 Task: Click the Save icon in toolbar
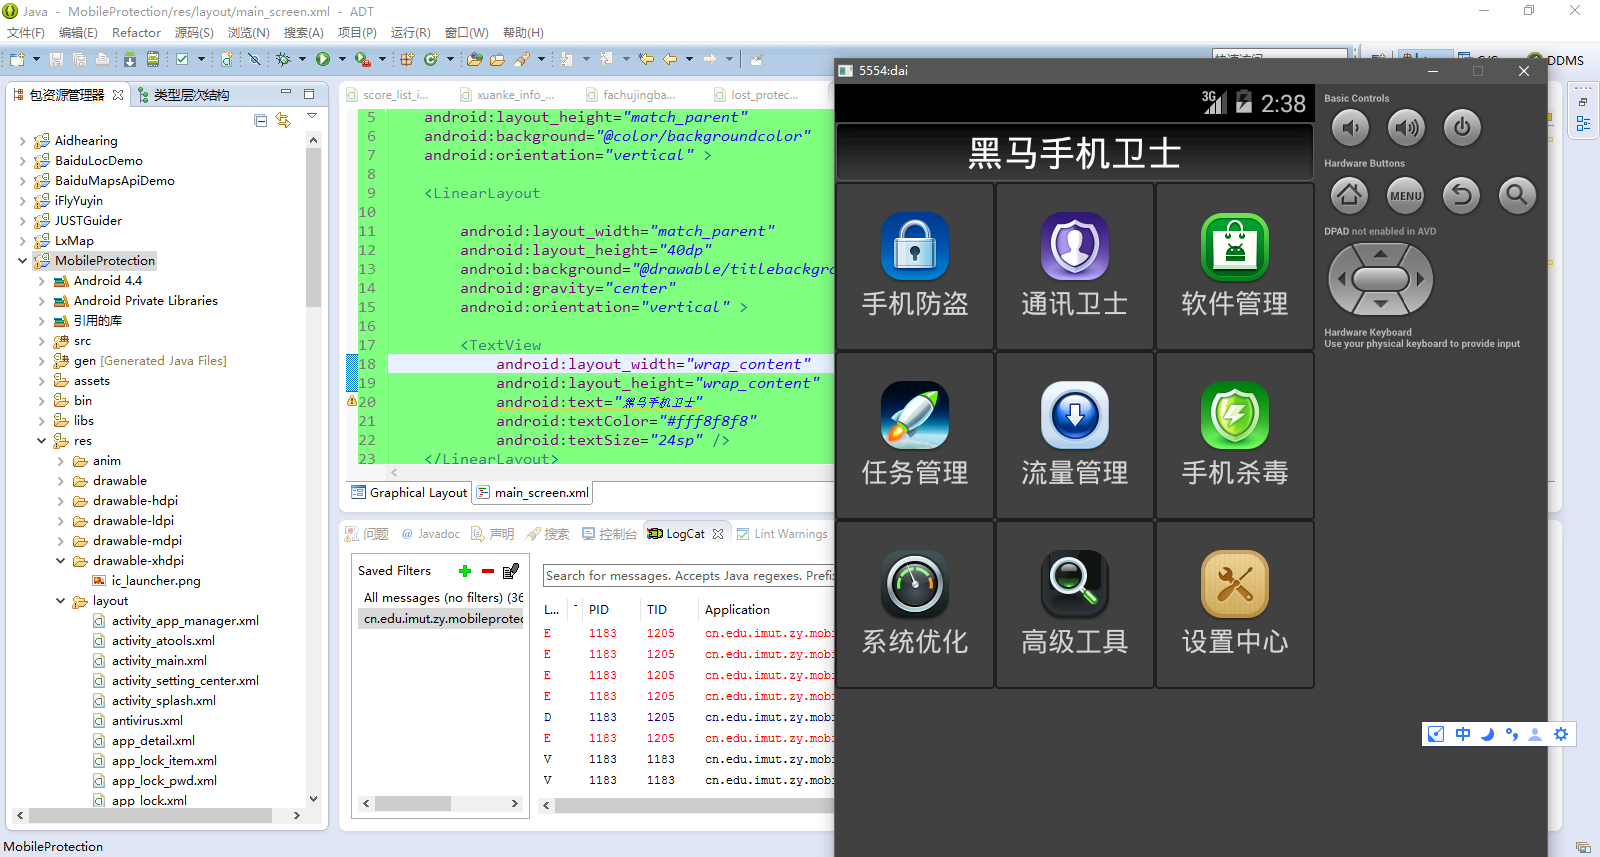(x=56, y=59)
